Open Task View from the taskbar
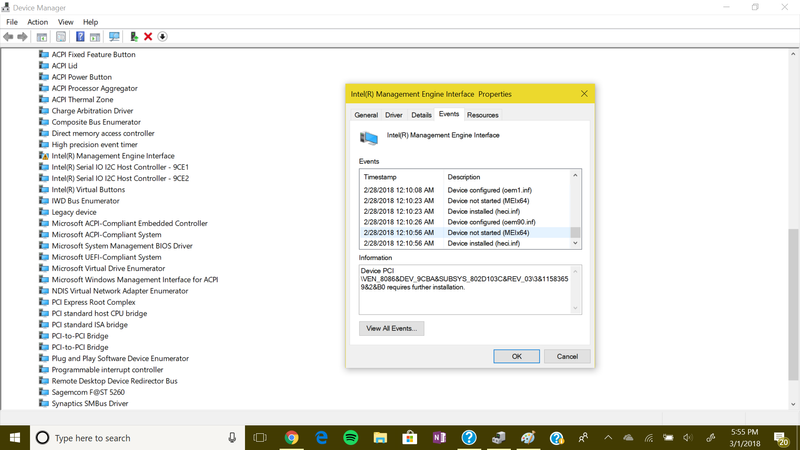The height and width of the screenshot is (450, 800). point(260,438)
